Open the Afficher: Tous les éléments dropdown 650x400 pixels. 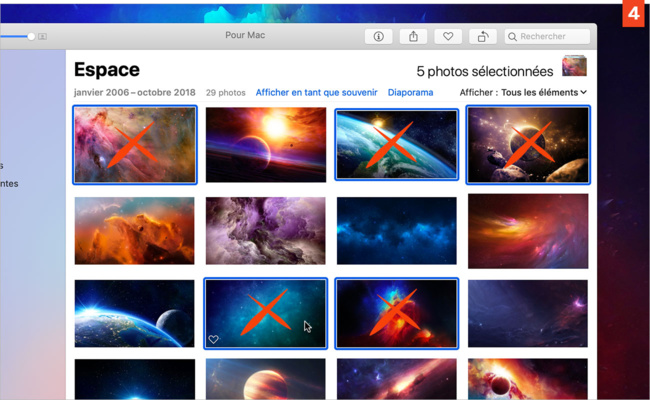[x=523, y=92]
